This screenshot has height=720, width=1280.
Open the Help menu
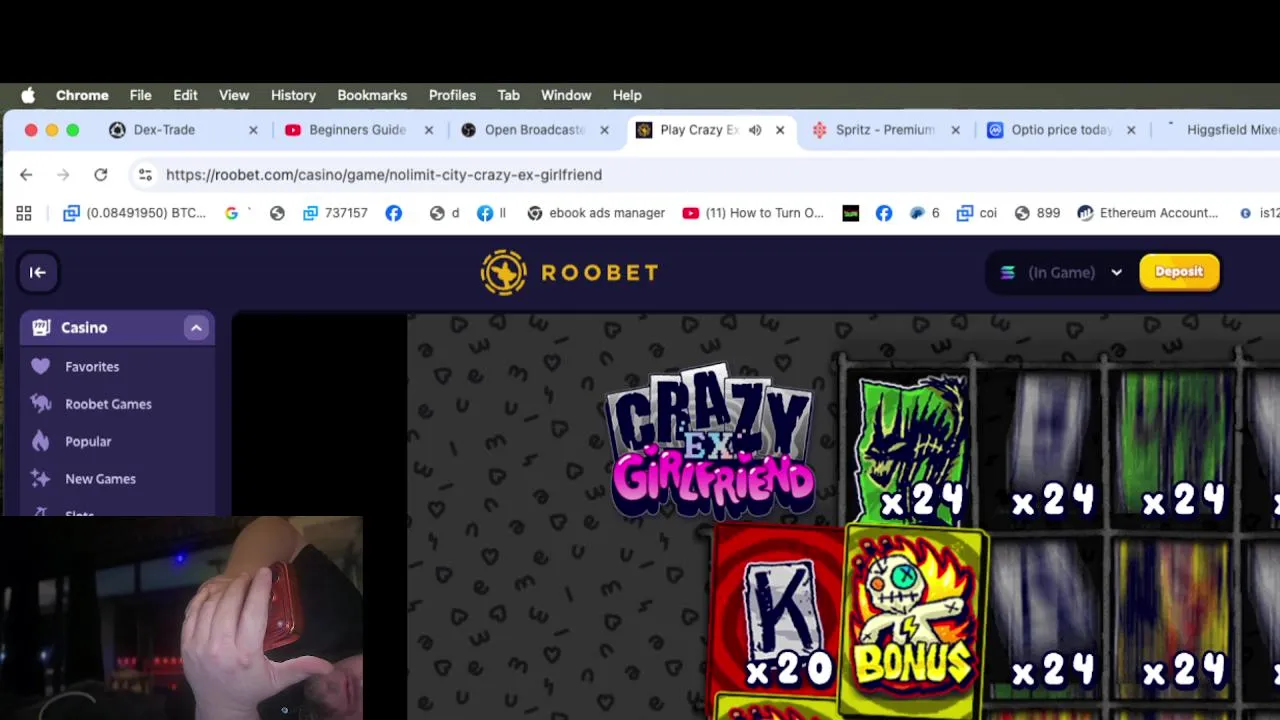click(627, 95)
